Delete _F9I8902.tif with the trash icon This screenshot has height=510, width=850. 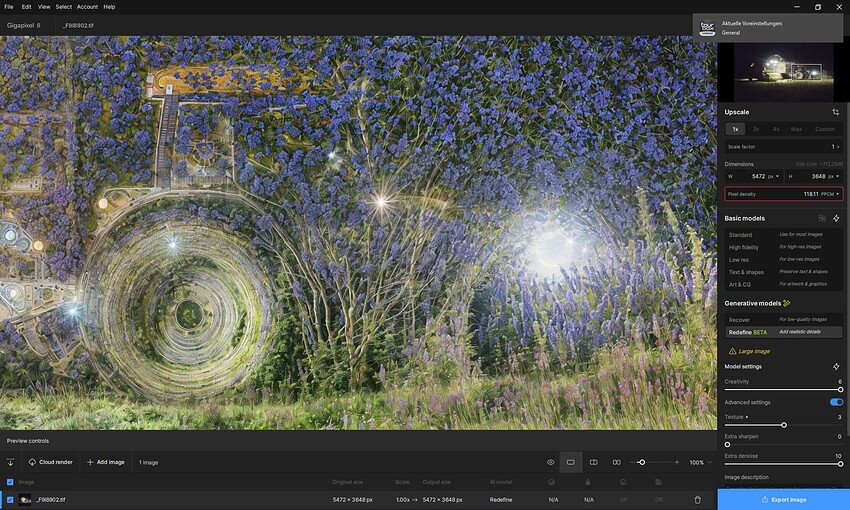(x=698, y=500)
